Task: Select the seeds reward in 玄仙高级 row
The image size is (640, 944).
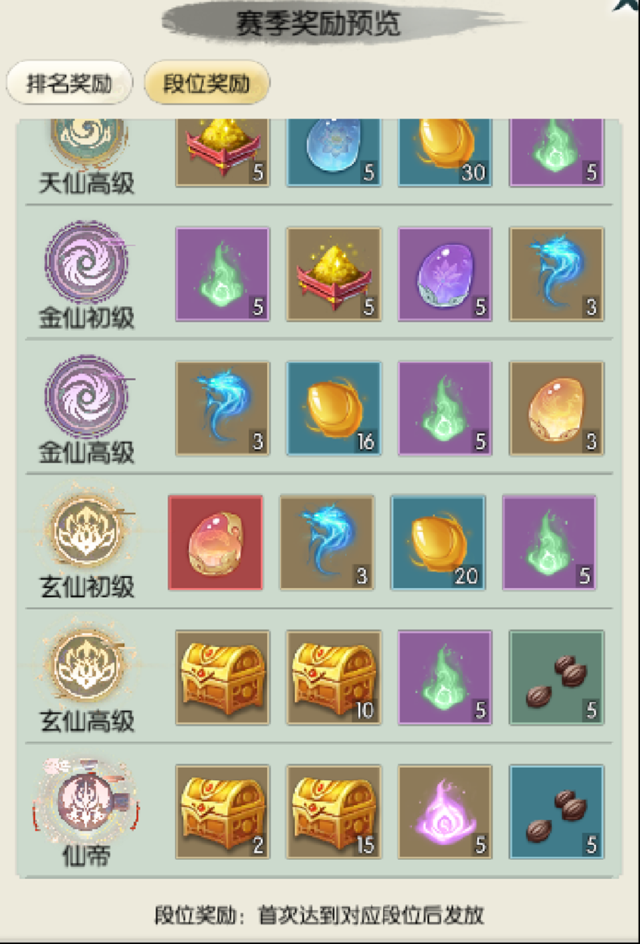Action: point(556,677)
